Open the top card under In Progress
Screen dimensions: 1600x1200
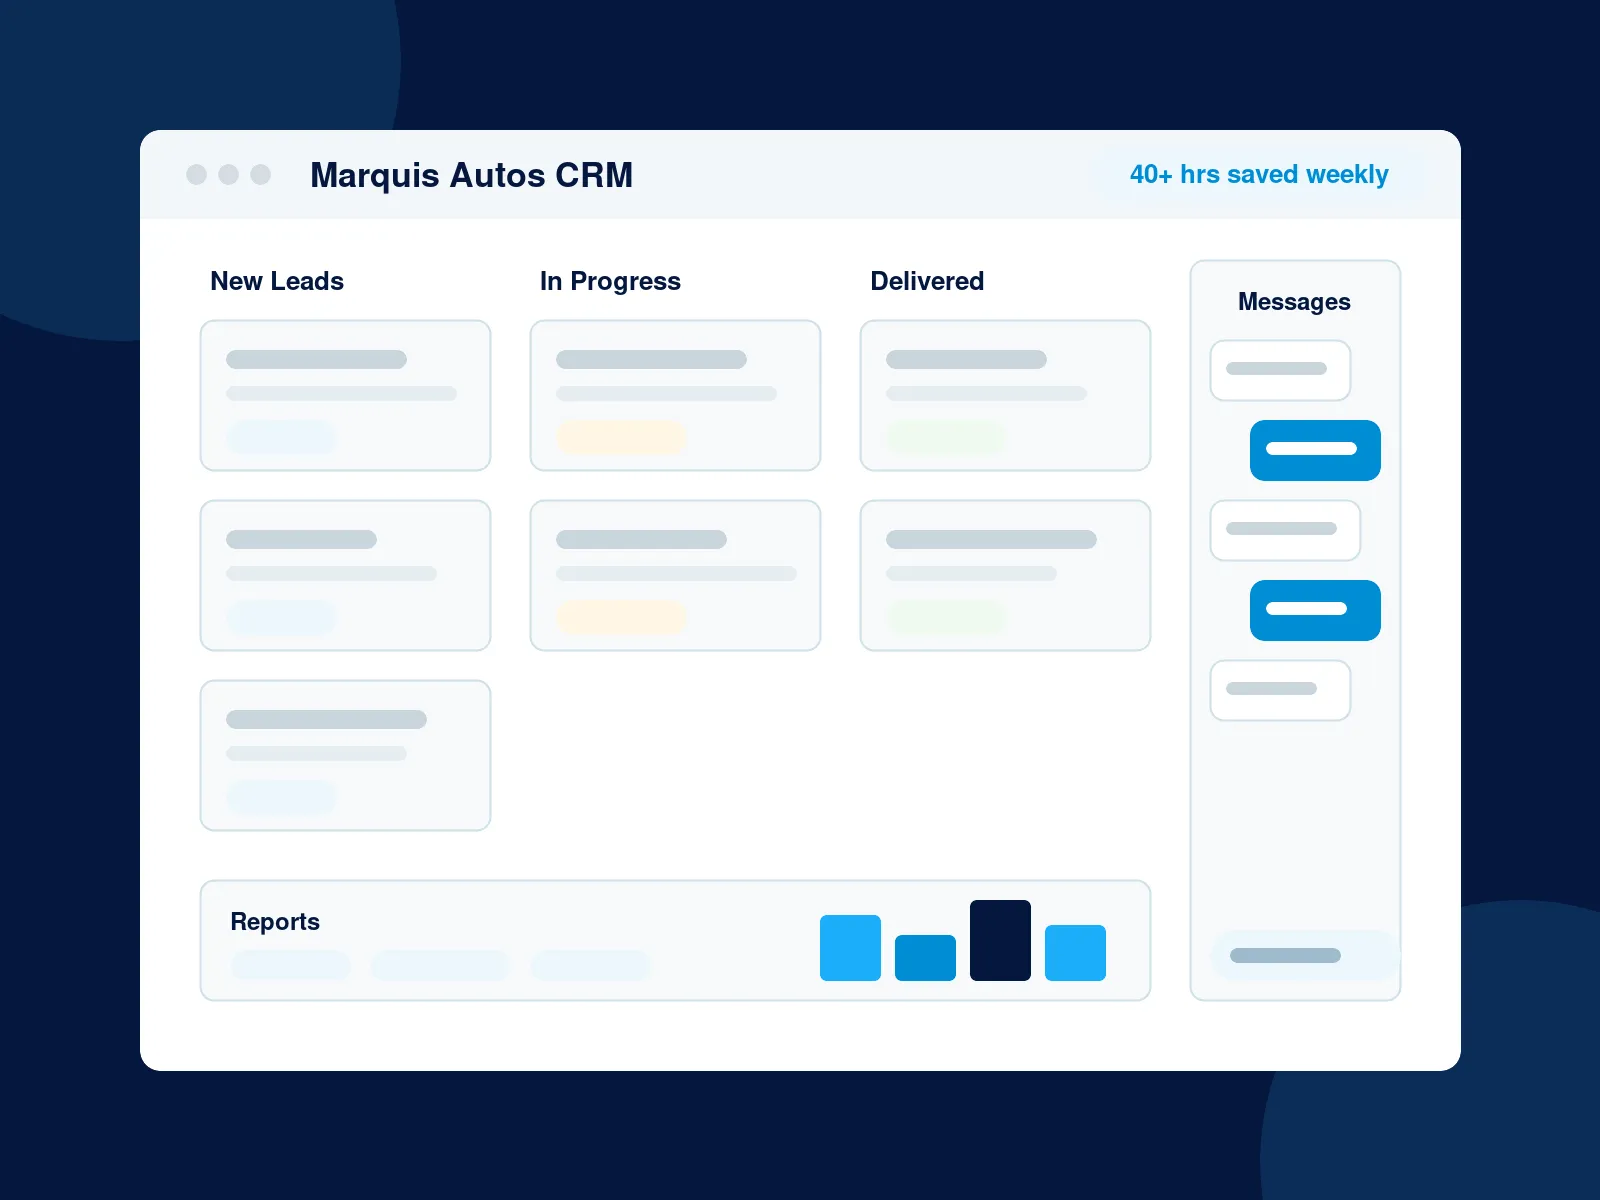pyautogui.click(x=675, y=395)
